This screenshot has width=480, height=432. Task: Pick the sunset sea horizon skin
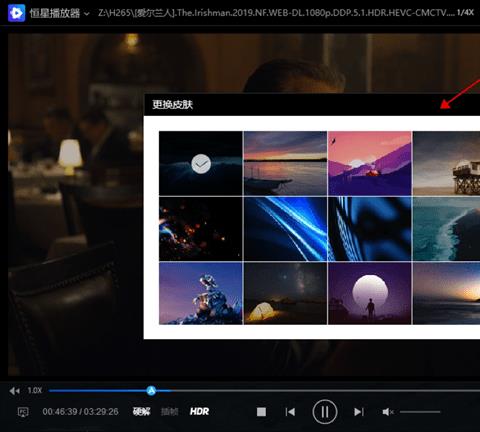(x=446, y=293)
